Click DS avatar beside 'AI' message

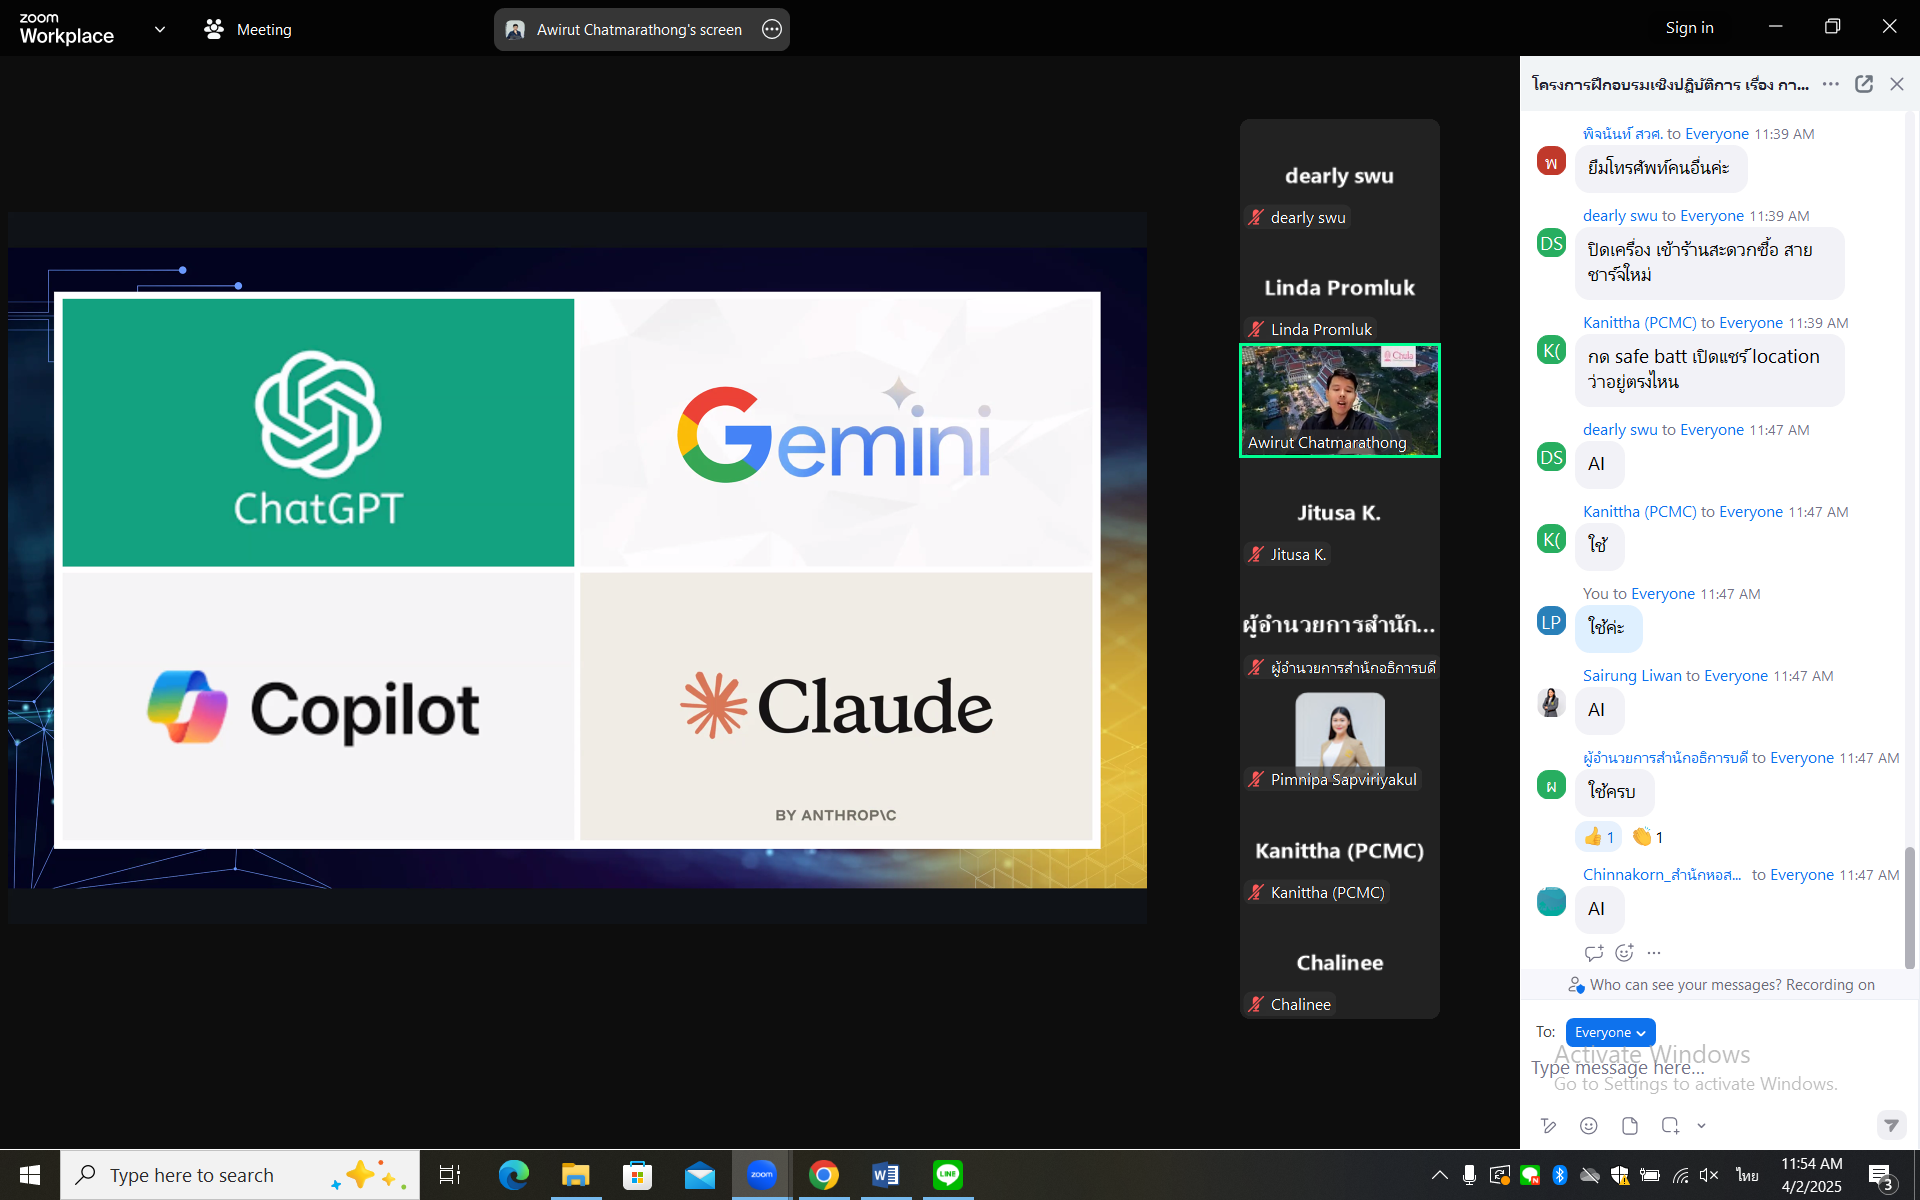coord(1551,457)
